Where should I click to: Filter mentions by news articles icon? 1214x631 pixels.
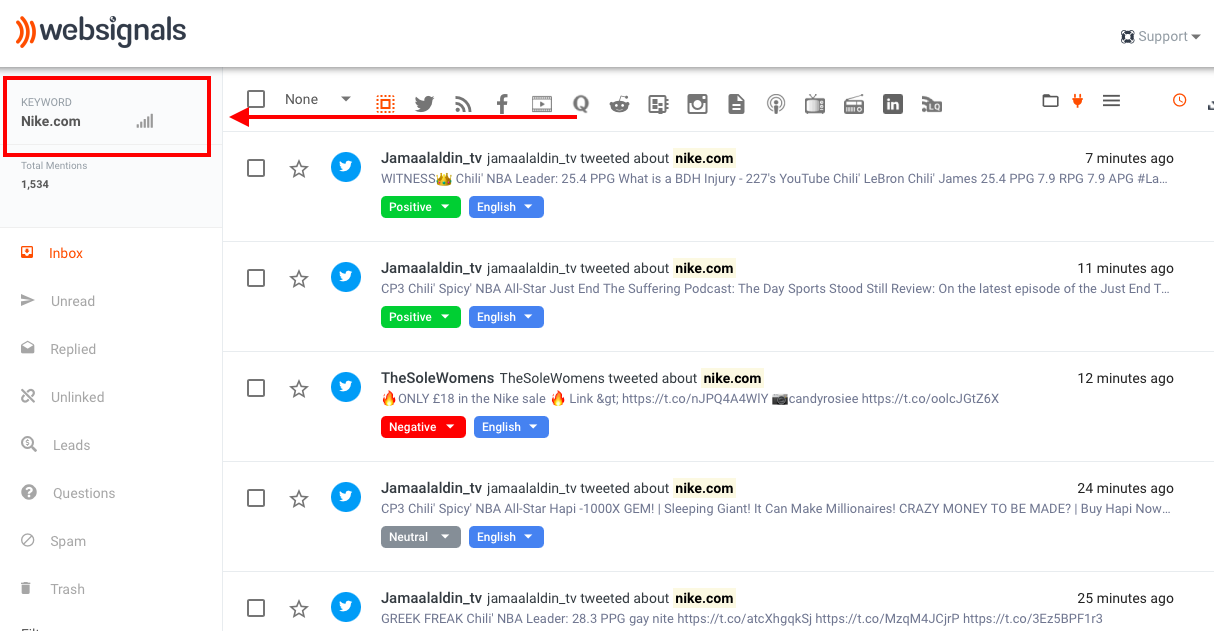[658, 104]
